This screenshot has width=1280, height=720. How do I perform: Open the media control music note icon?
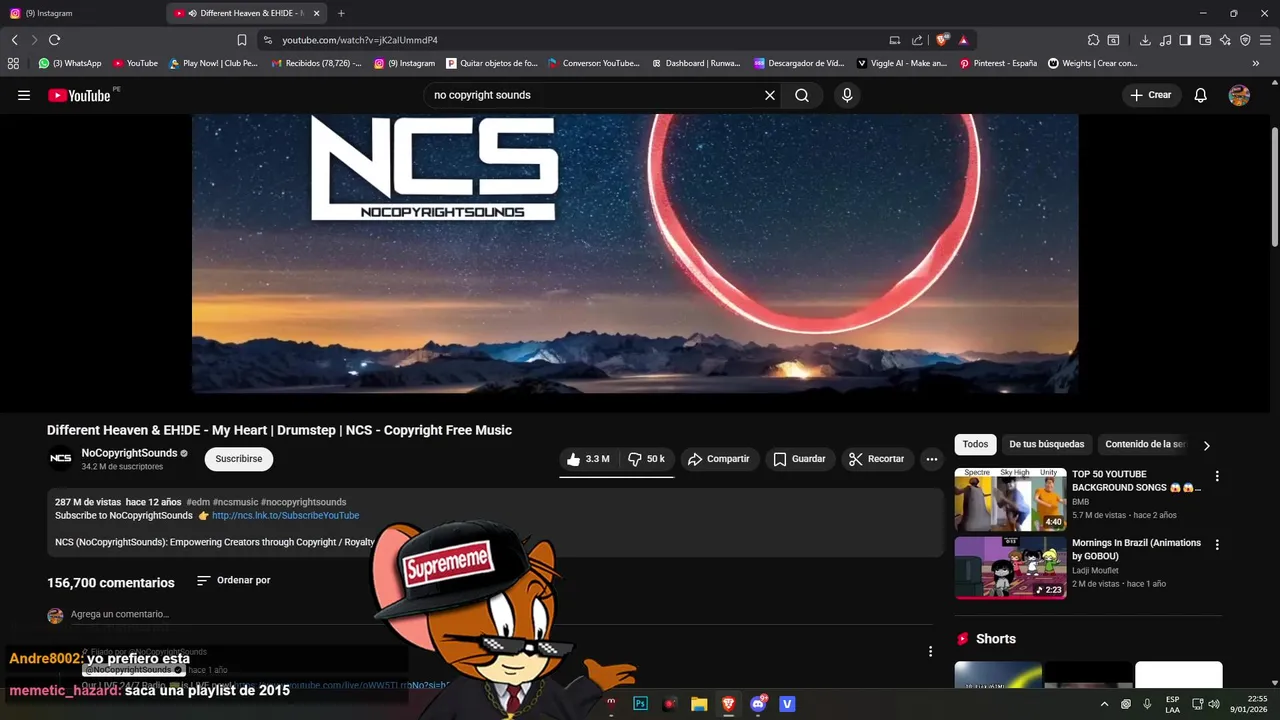pos(1165,40)
